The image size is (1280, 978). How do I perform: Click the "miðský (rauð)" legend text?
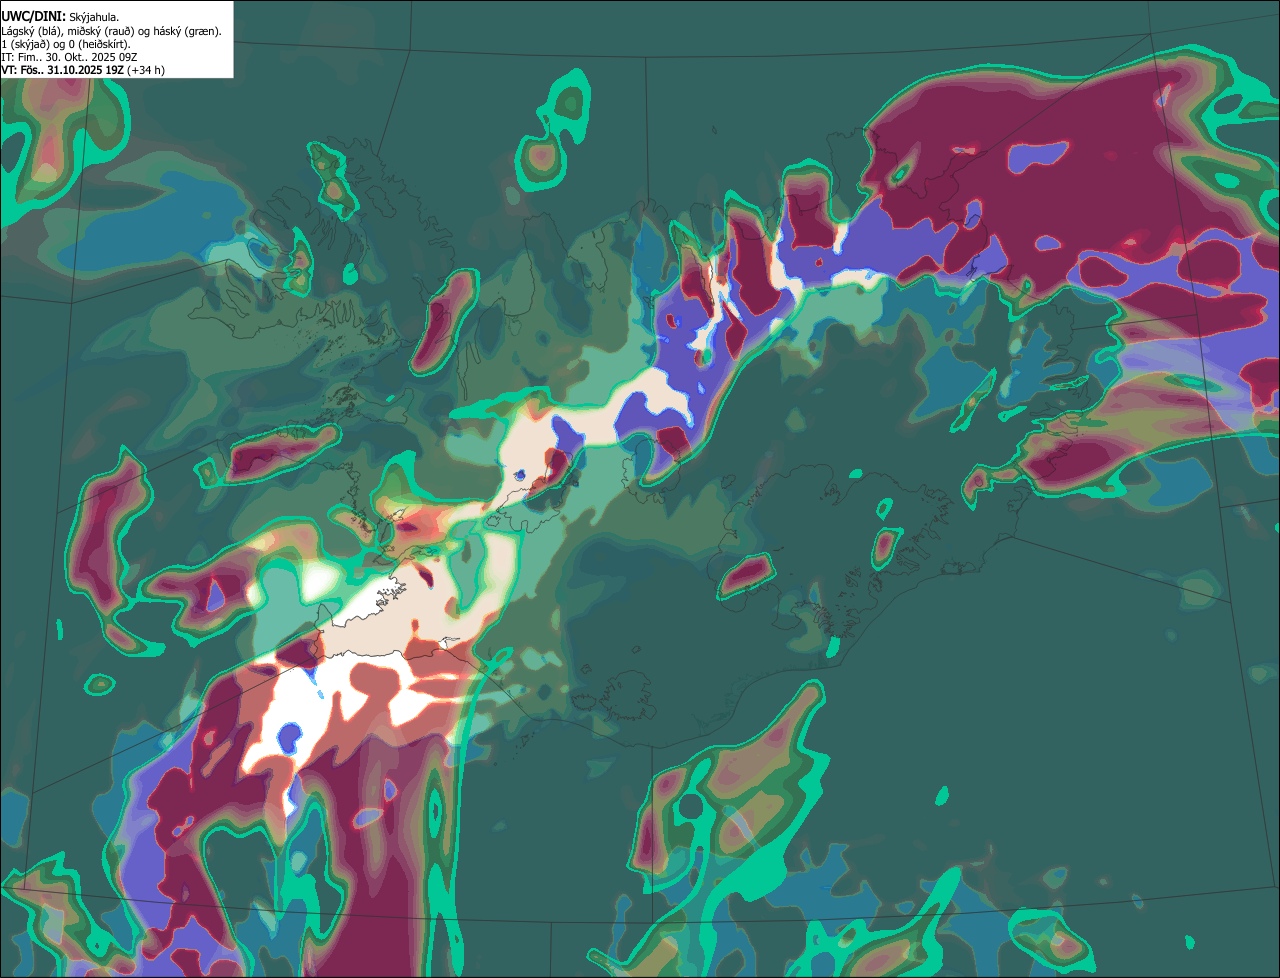(x=100, y=31)
